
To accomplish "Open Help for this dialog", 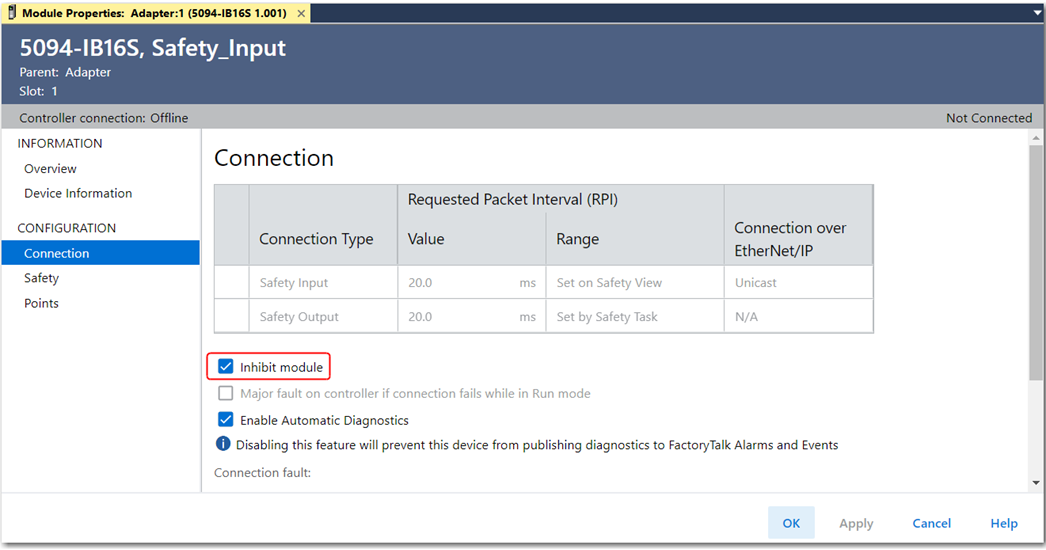I will pyautogui.click(x=1003, y=523).
